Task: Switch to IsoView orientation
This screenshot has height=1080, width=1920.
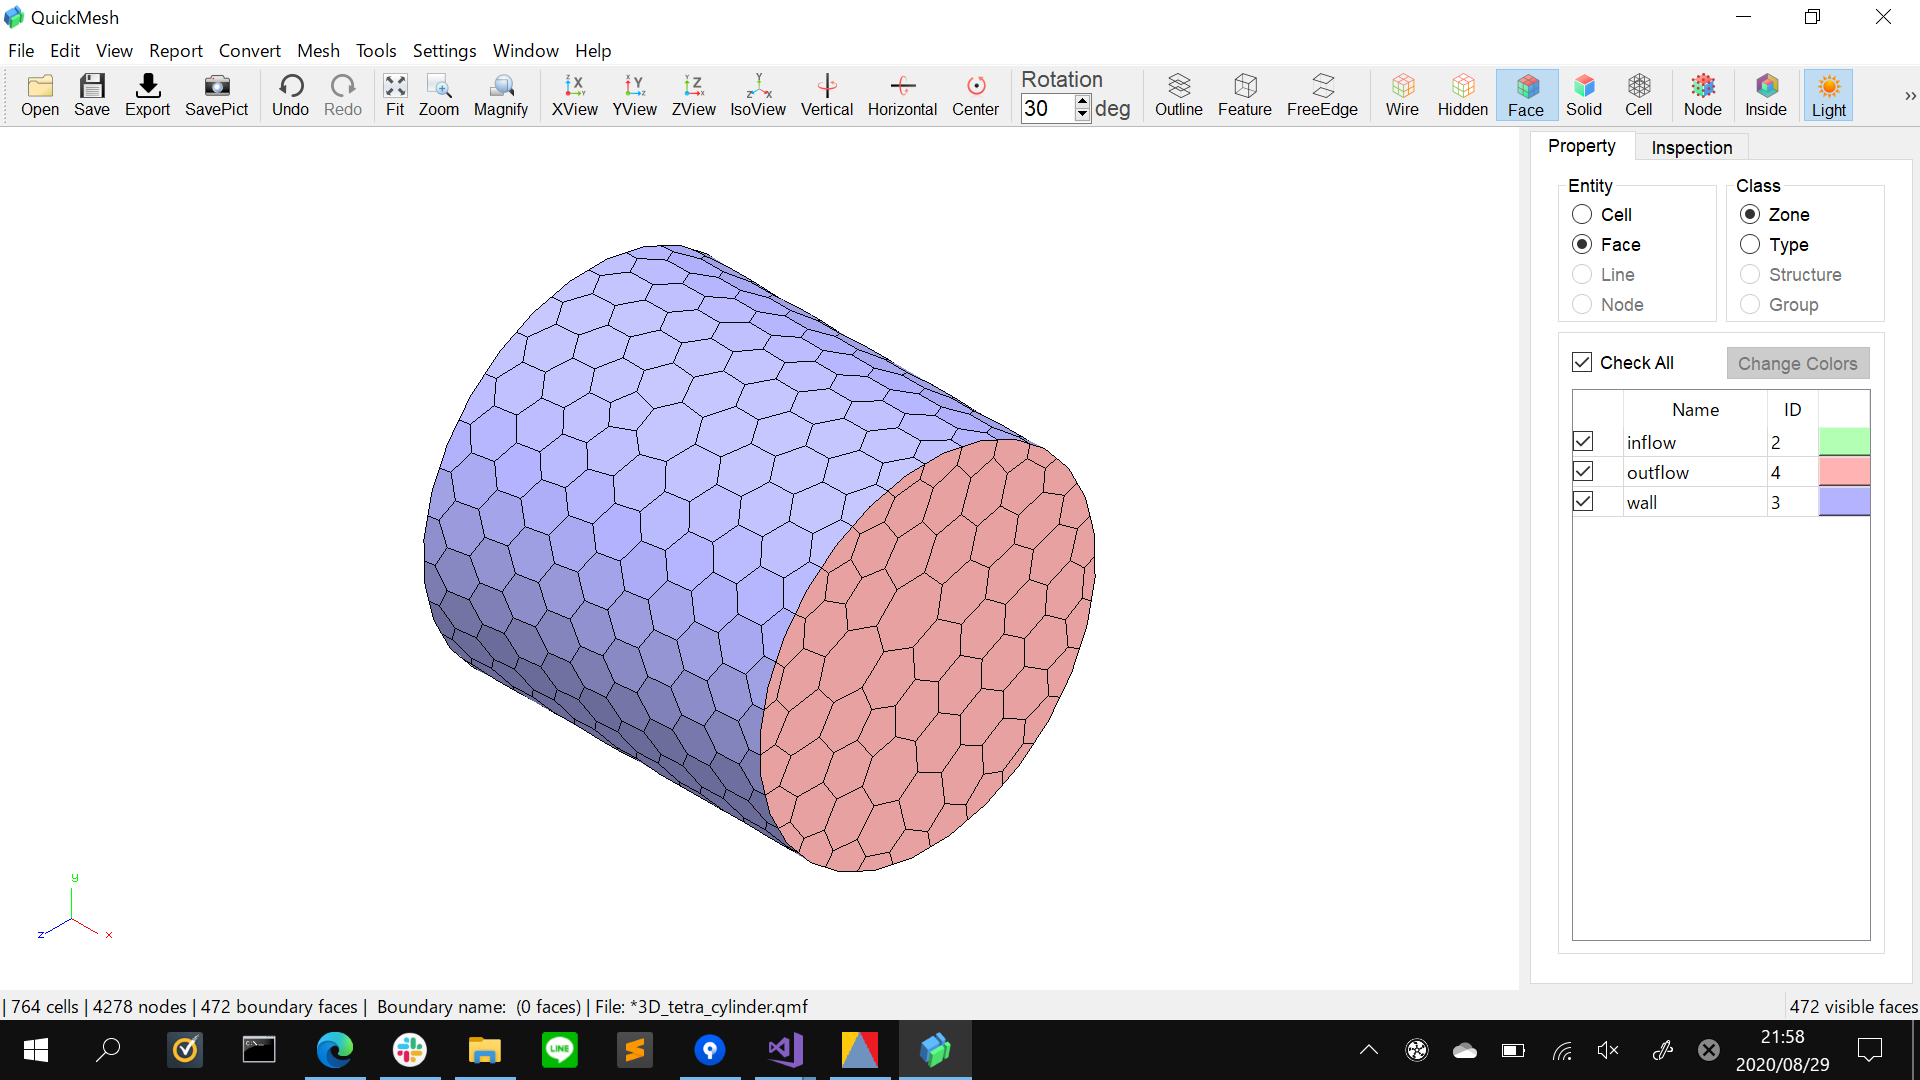Action: pyautogui.click(x=758, y=95)
